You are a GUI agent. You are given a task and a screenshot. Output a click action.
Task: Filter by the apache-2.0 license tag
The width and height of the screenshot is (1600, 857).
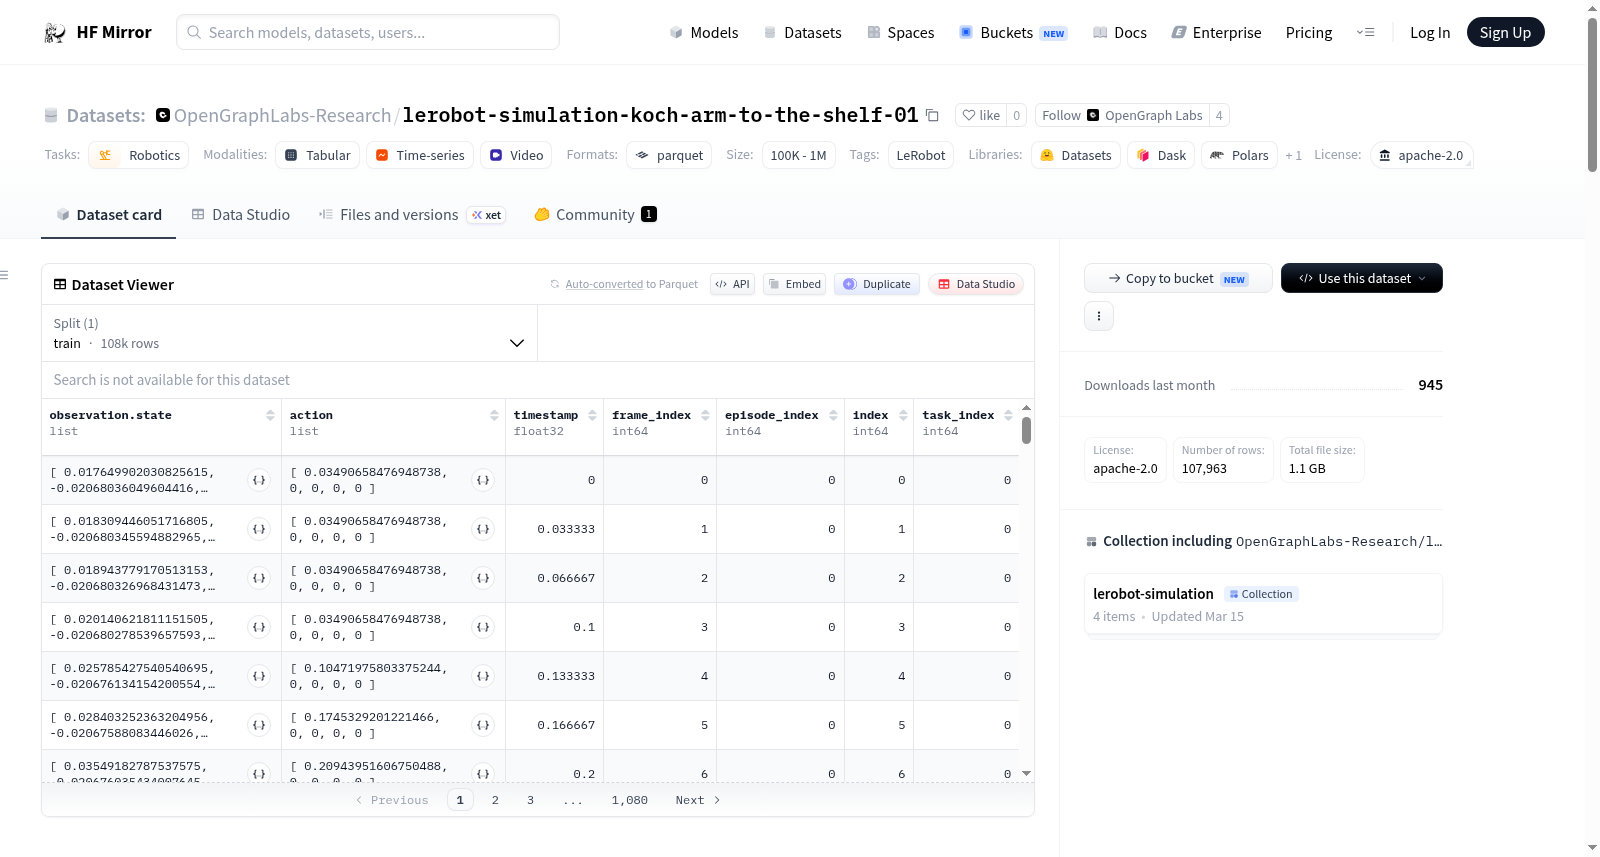click(1421, 156)
